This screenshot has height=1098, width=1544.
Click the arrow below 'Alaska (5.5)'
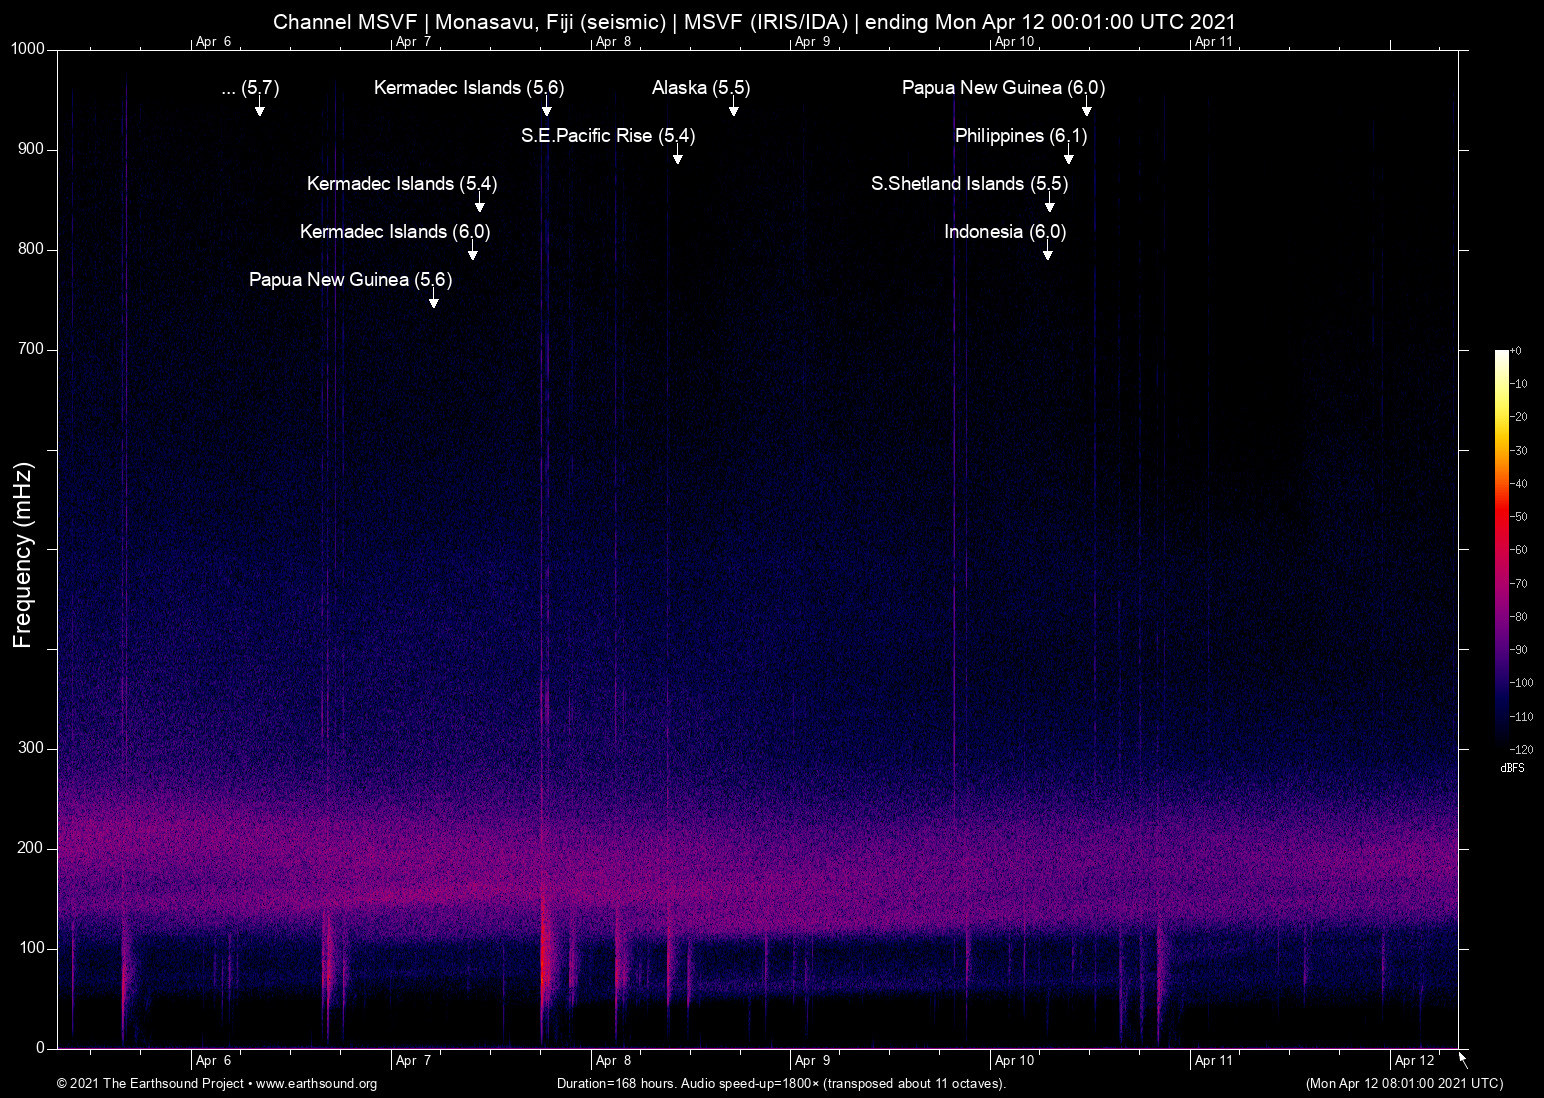pyautogui.click(x=733, y=107)
